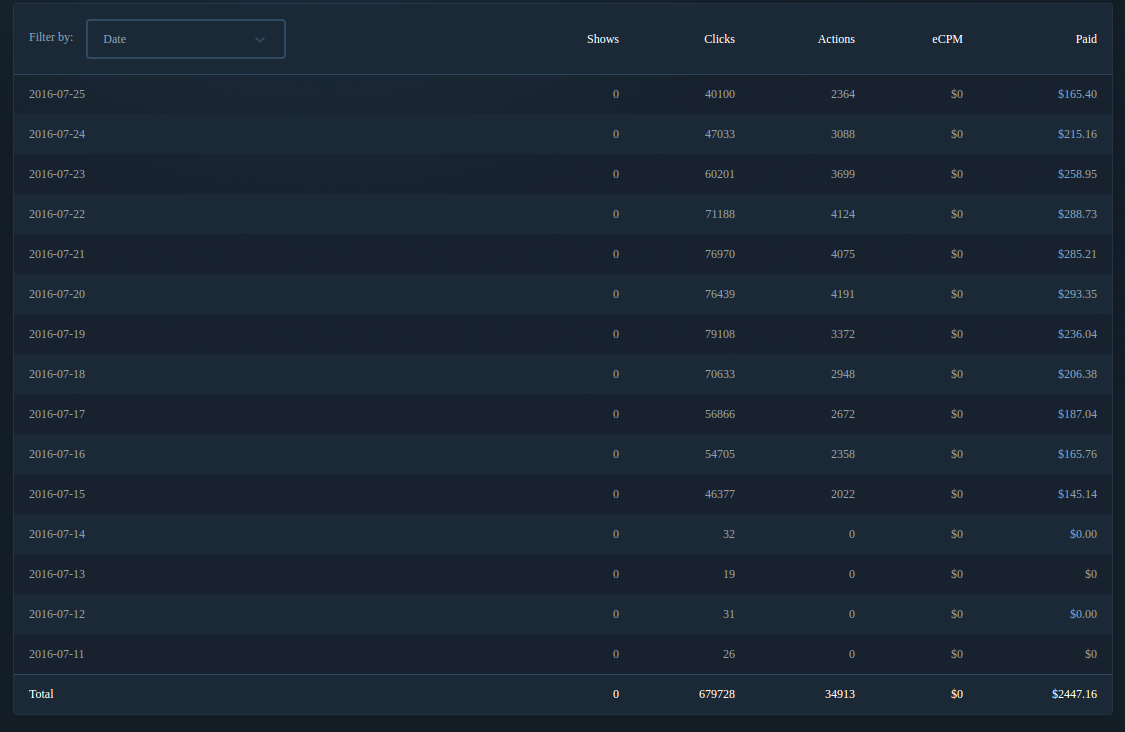The image size is (1125, 732).
Task: Click total paid $2447.16
Action: pos(1074,694)
